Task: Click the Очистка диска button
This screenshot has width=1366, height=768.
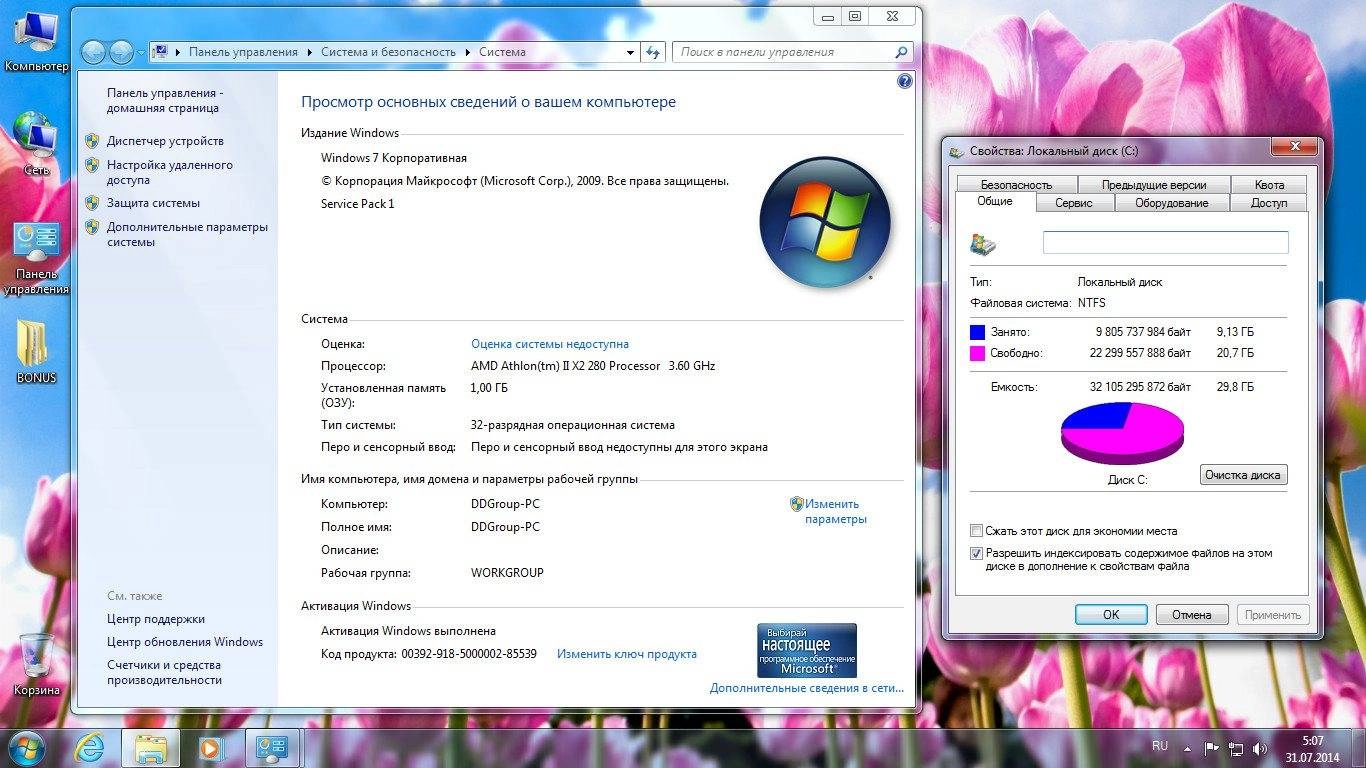Action: pyautogui.click(x=1243, y=475)
